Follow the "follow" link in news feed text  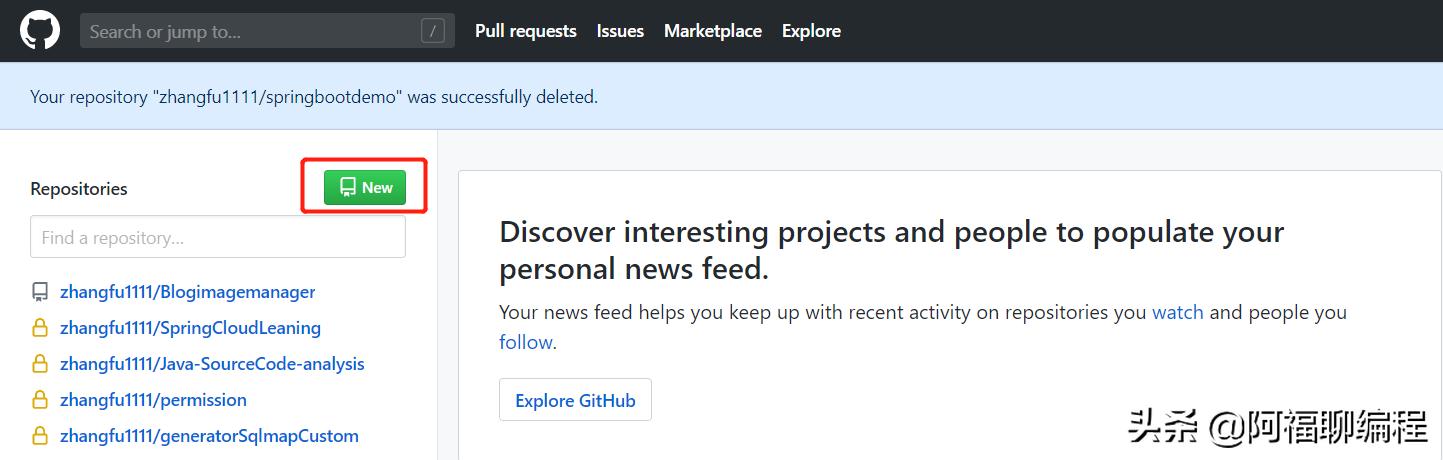(x=525, y=342)
